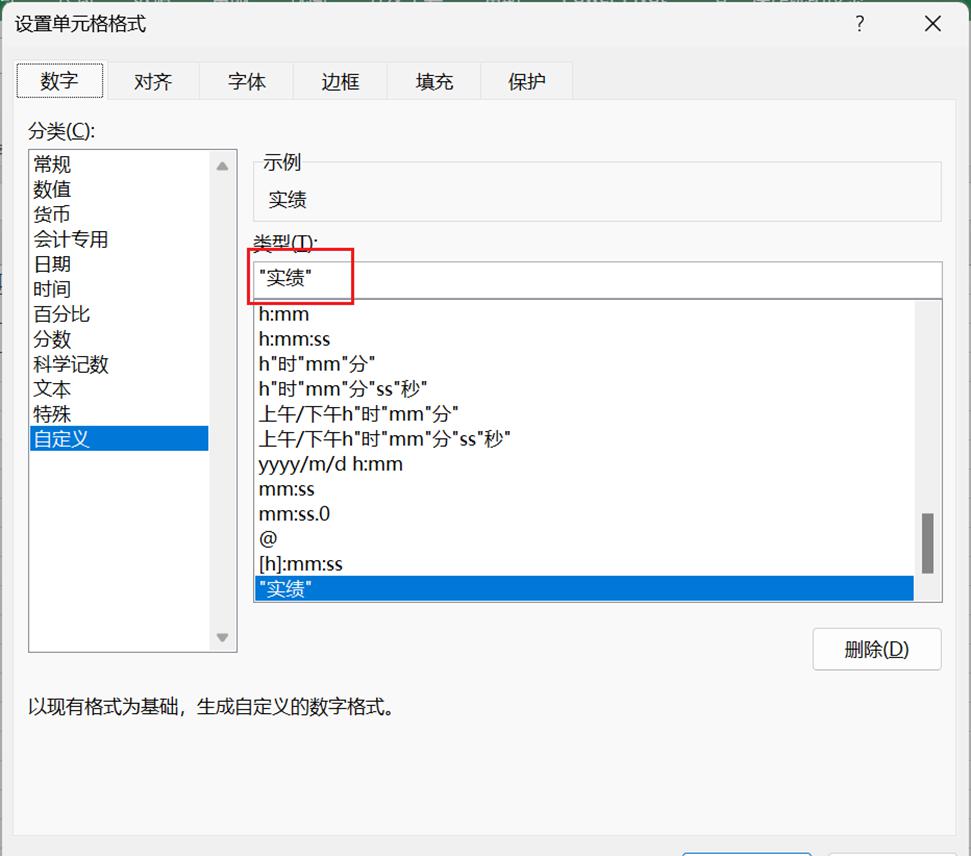Click the category list scroll up arrow
971x856 pixels.
pyautogui.click(x=222, y=166)
